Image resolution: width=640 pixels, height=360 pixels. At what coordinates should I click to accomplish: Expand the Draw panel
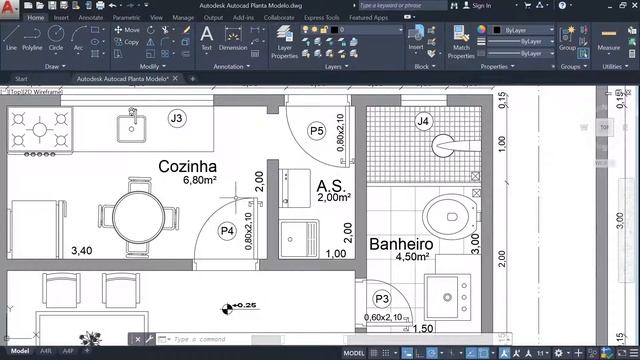tap(55, 67)
